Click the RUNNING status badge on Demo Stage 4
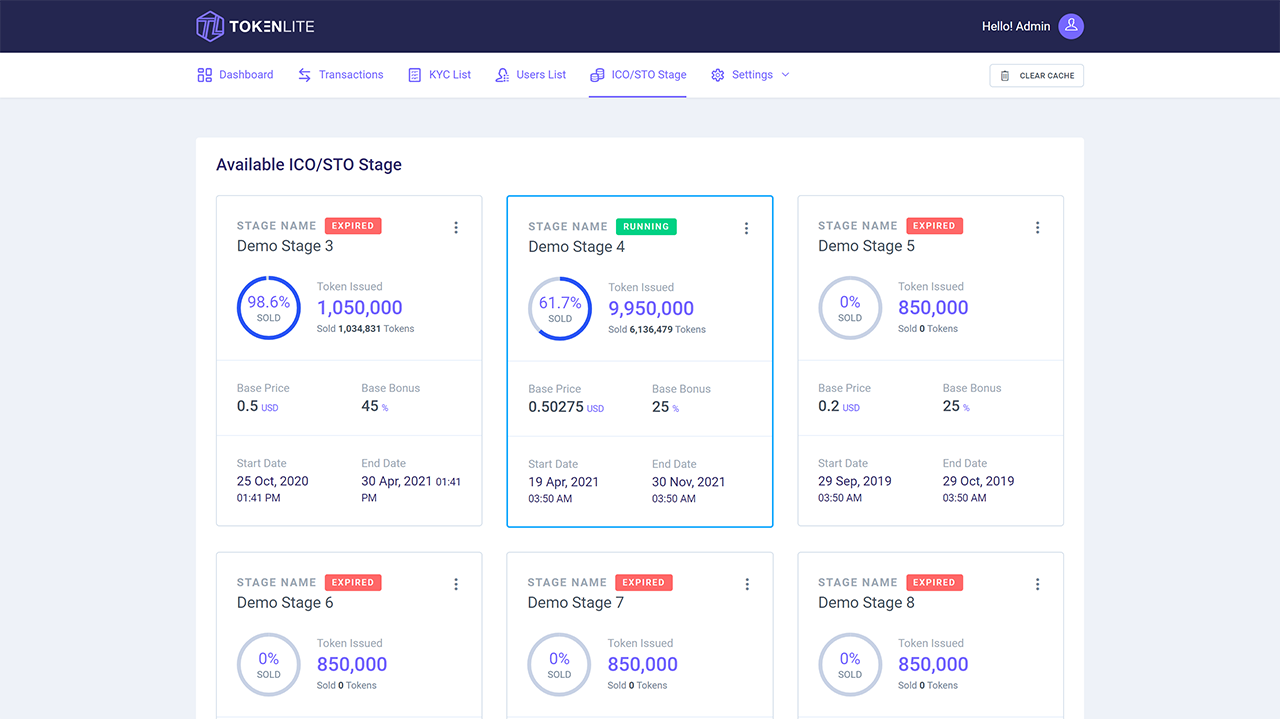This screenshot has height=720, width=1280. click(646, 226)
